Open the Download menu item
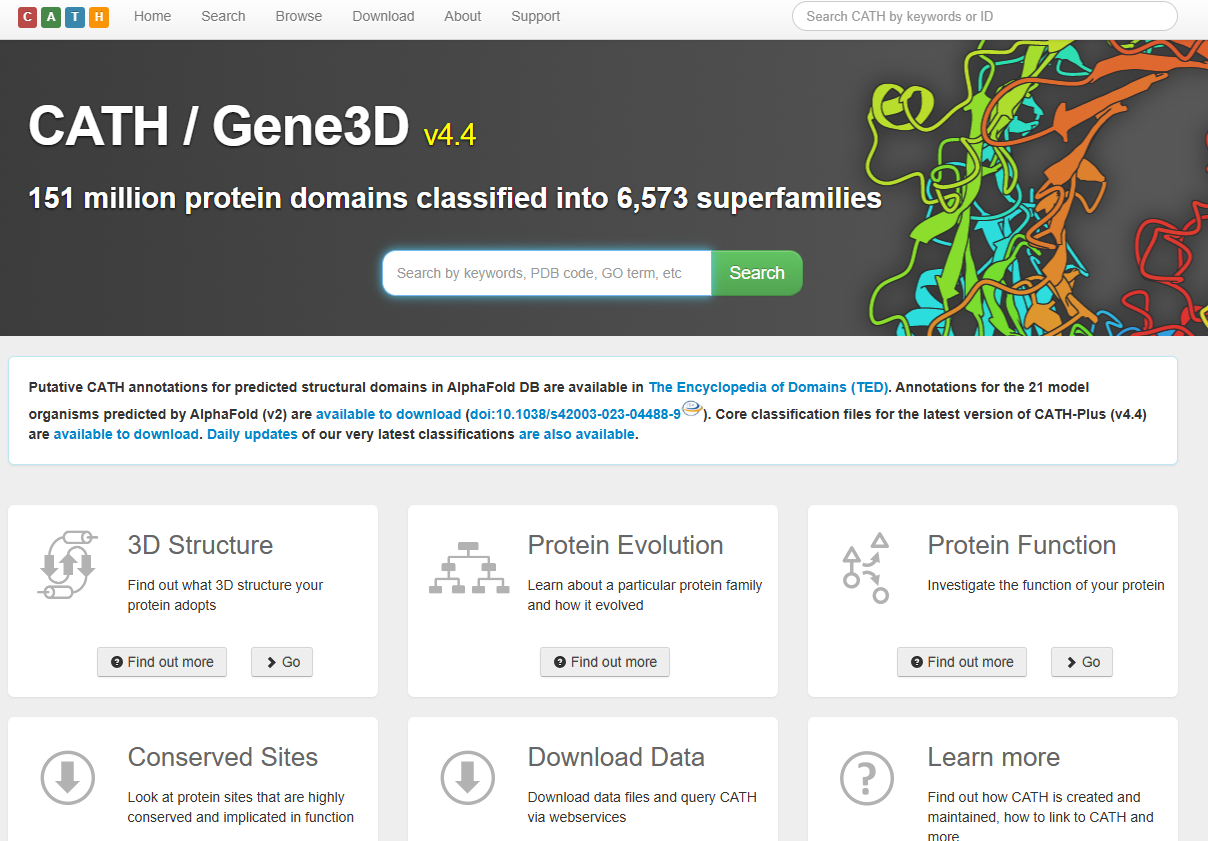This screenshot has width=1208, height=841. pyautogui.click(x=383, y=16)
